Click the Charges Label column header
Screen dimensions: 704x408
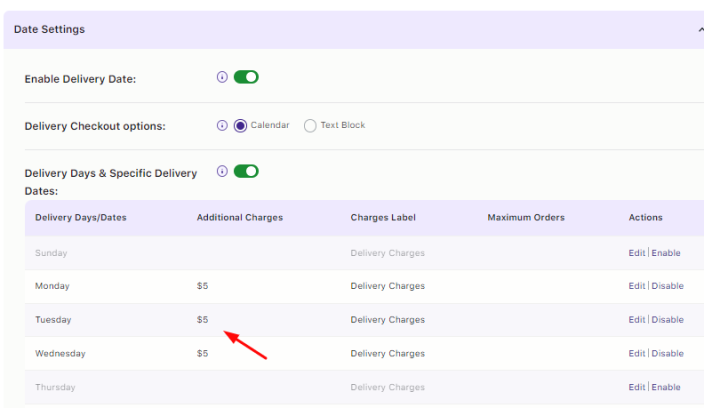tap(383, 218)
